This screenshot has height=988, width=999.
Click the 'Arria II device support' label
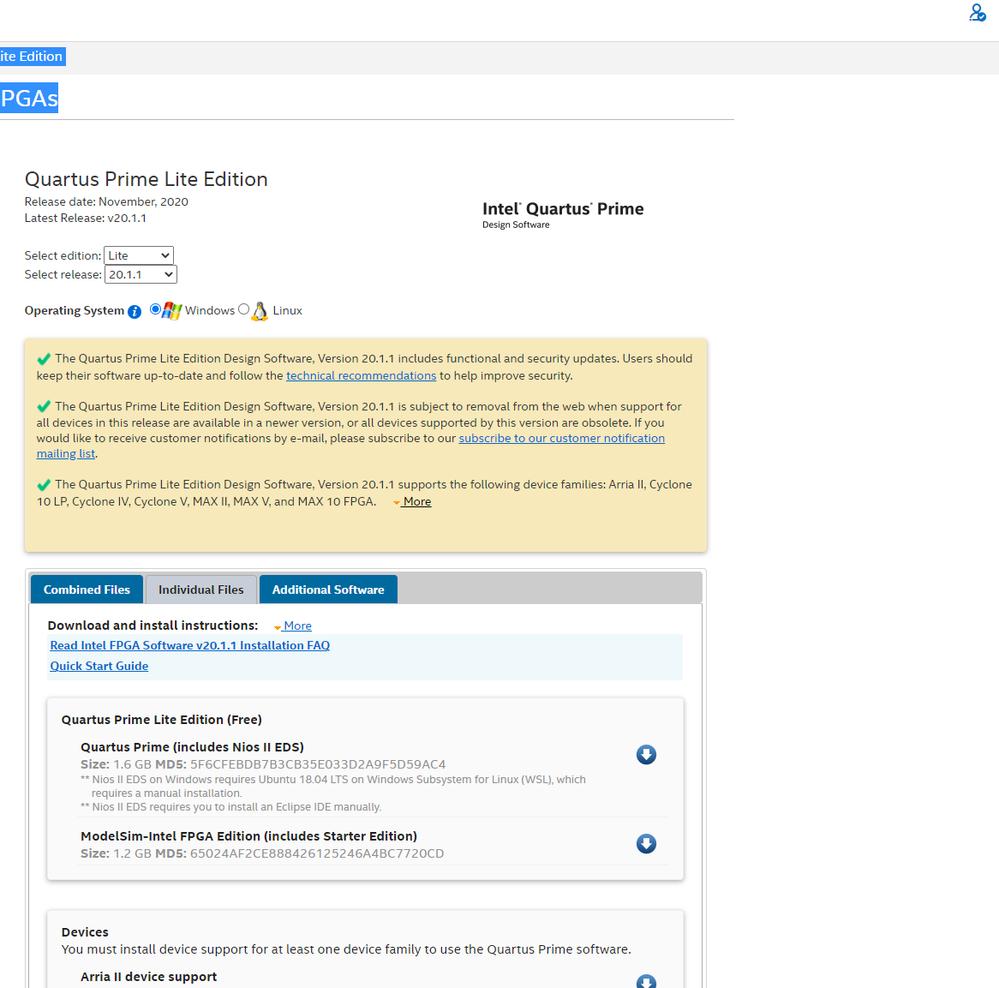(148, 977)
